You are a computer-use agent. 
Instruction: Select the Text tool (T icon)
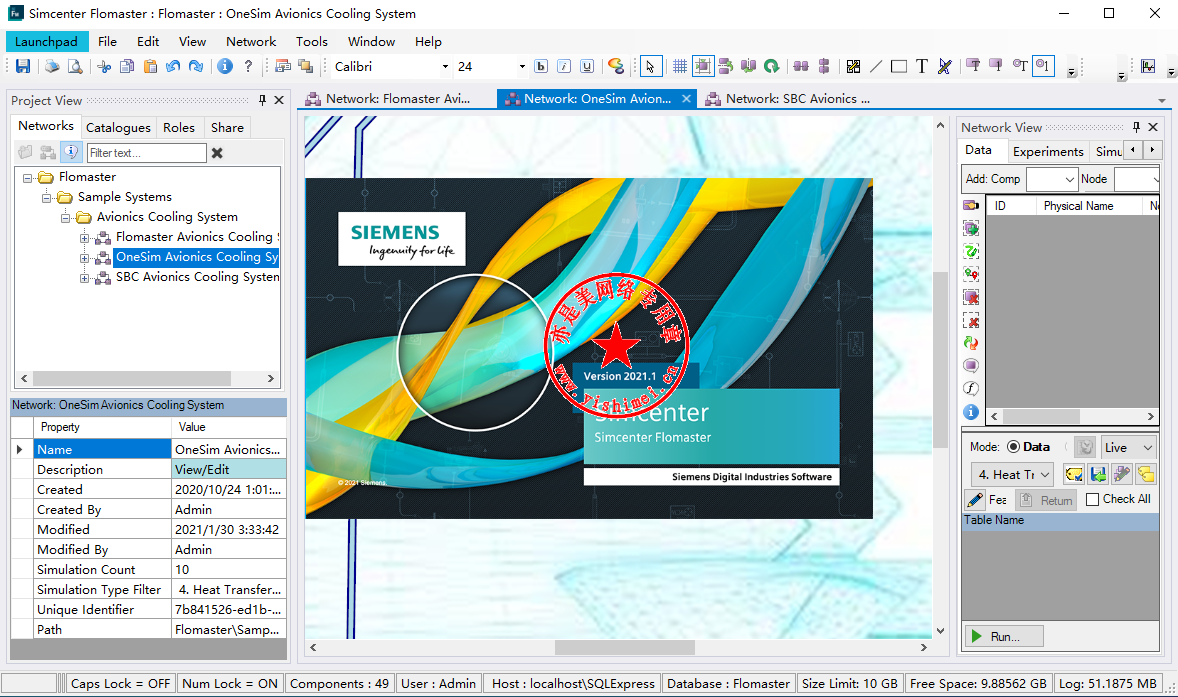(922, 66)
